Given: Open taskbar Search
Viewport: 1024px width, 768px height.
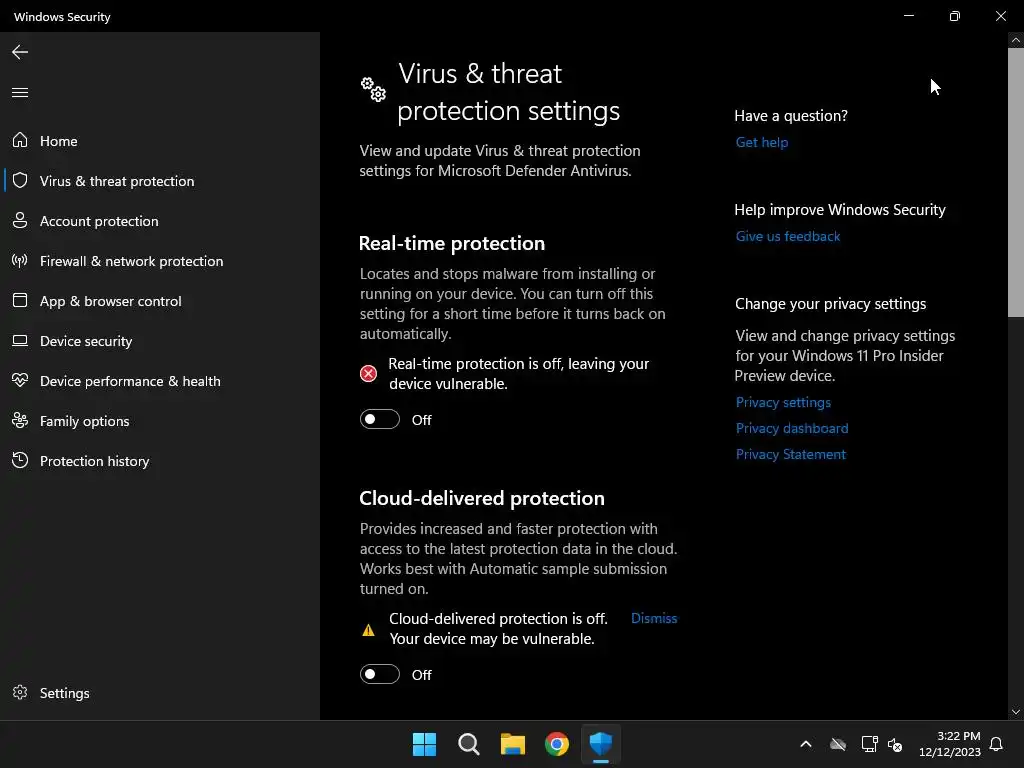Looking at the screenshot, I should [469, 744].
